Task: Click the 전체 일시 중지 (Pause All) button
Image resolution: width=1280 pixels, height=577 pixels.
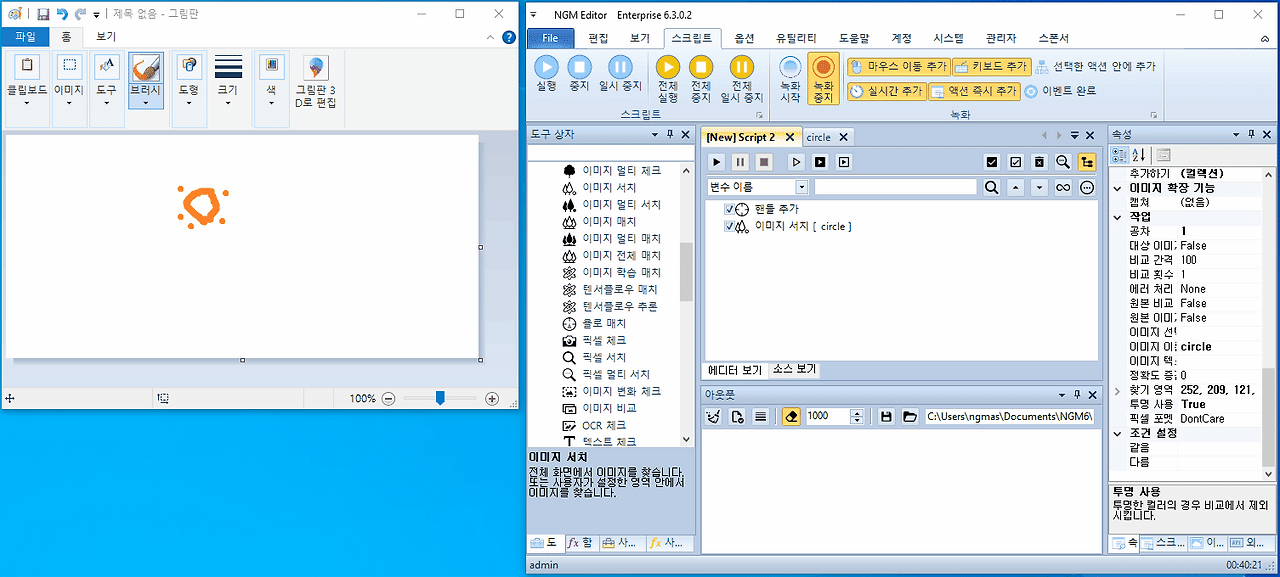Action: pyautogui.click(x=742, y=79)
